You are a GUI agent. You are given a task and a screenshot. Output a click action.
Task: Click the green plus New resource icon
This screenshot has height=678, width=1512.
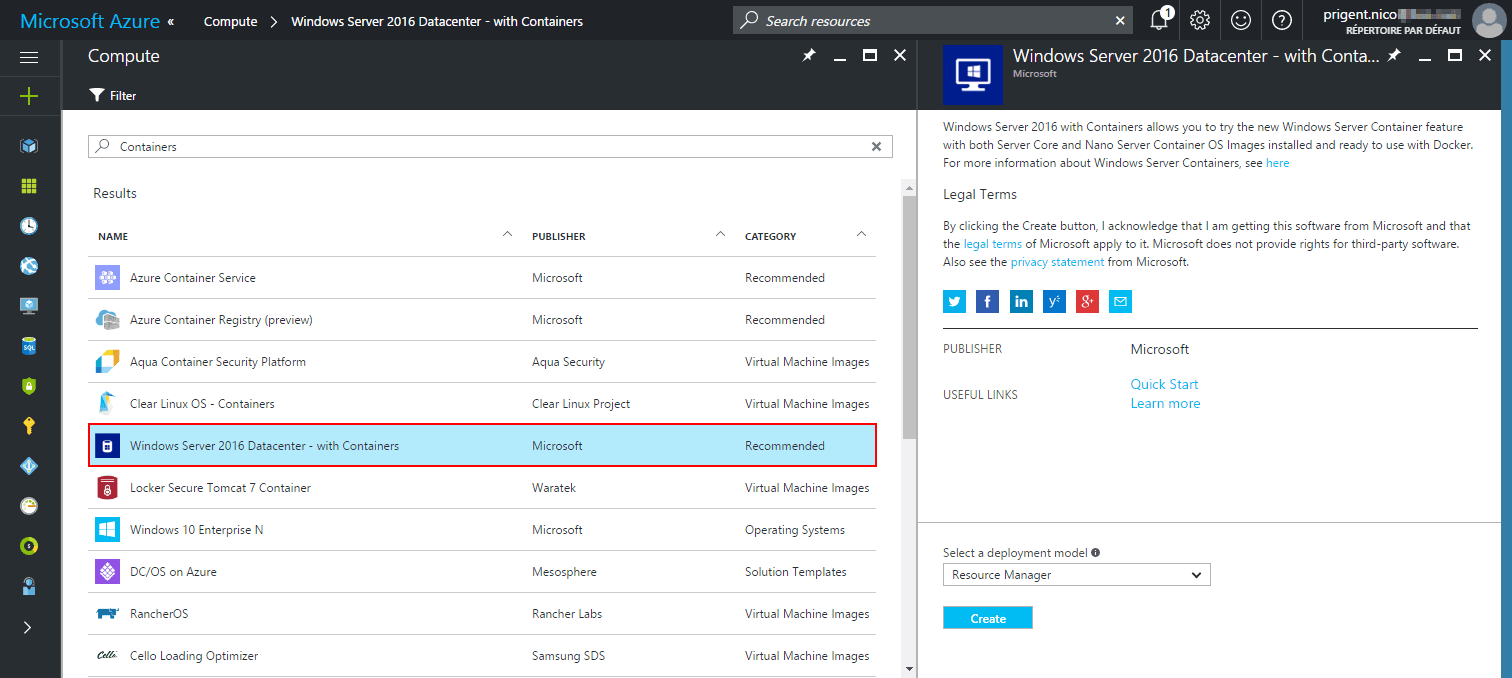[29, 96]
